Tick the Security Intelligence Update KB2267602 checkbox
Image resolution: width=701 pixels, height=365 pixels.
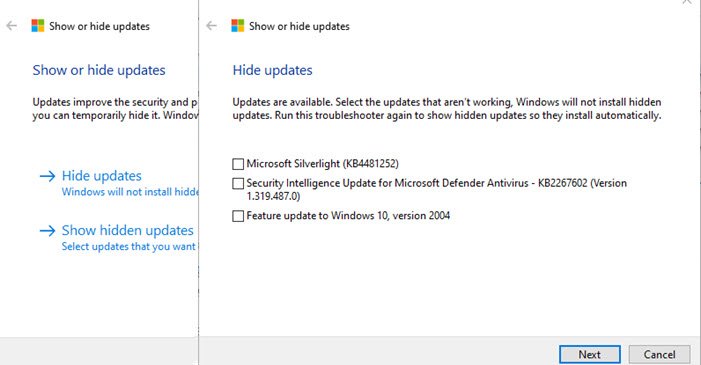238,183
